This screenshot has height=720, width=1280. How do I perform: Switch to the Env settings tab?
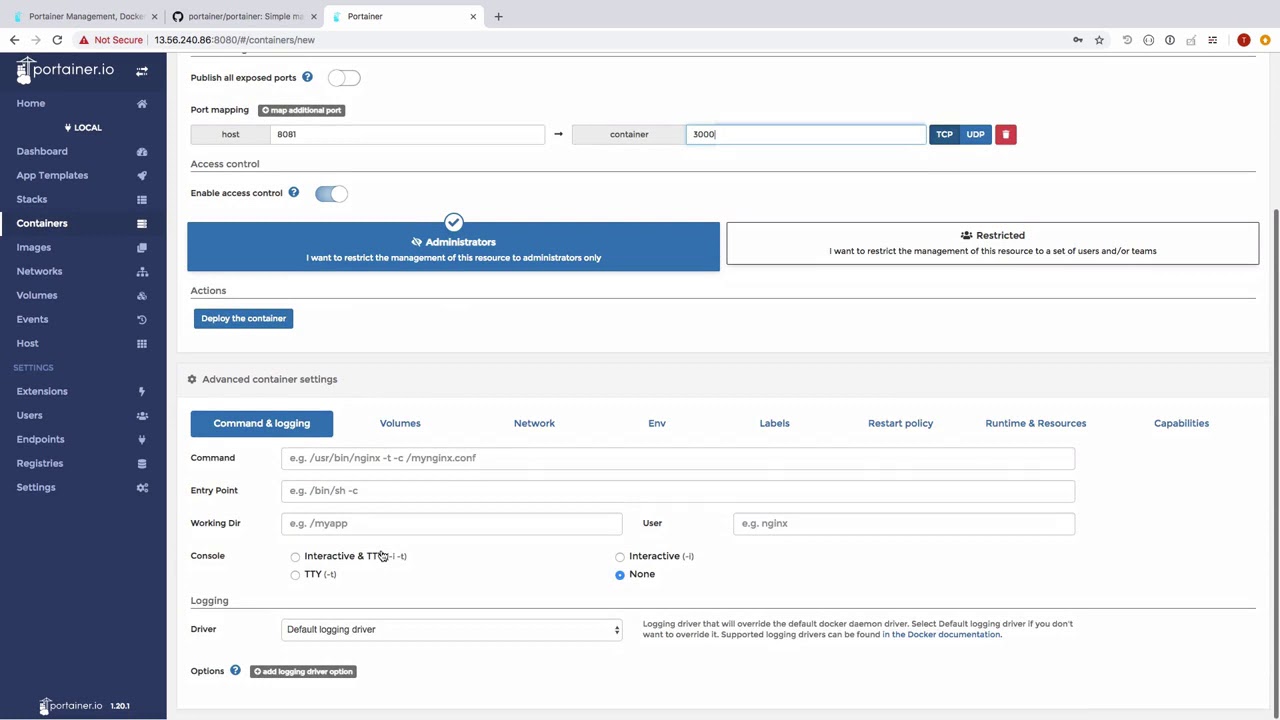pos(657,423)
